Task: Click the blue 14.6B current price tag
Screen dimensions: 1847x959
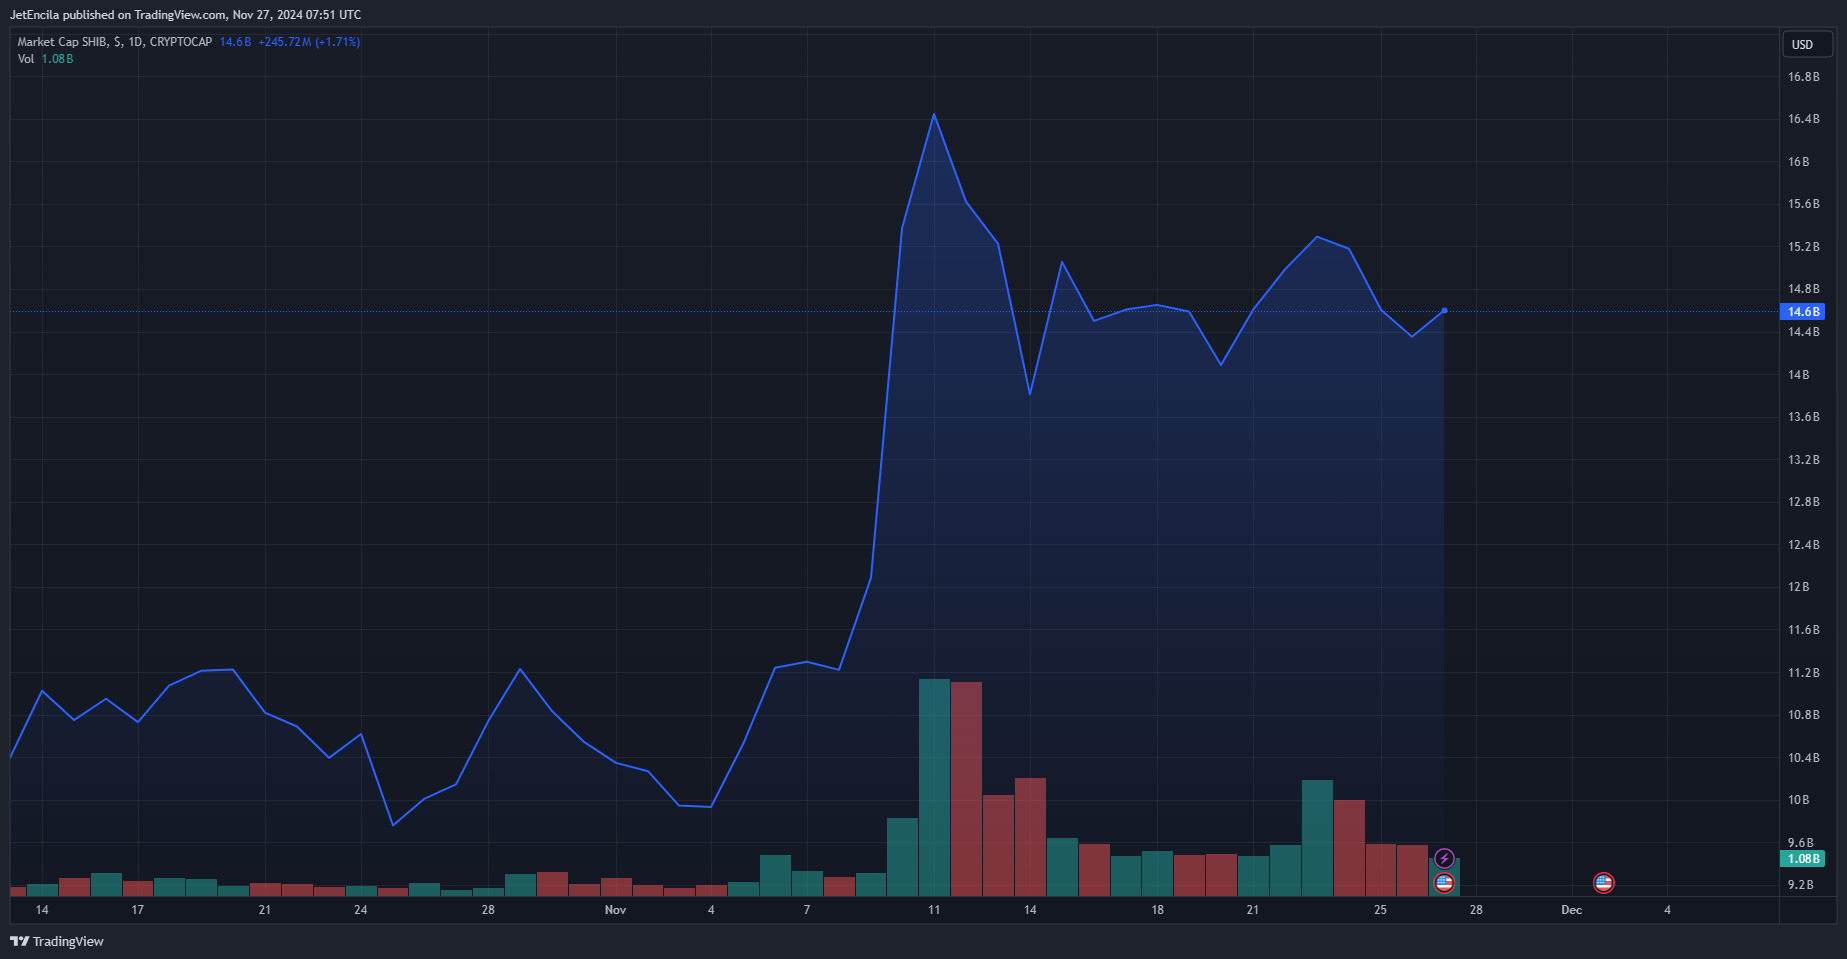Action: point(1803,312)
